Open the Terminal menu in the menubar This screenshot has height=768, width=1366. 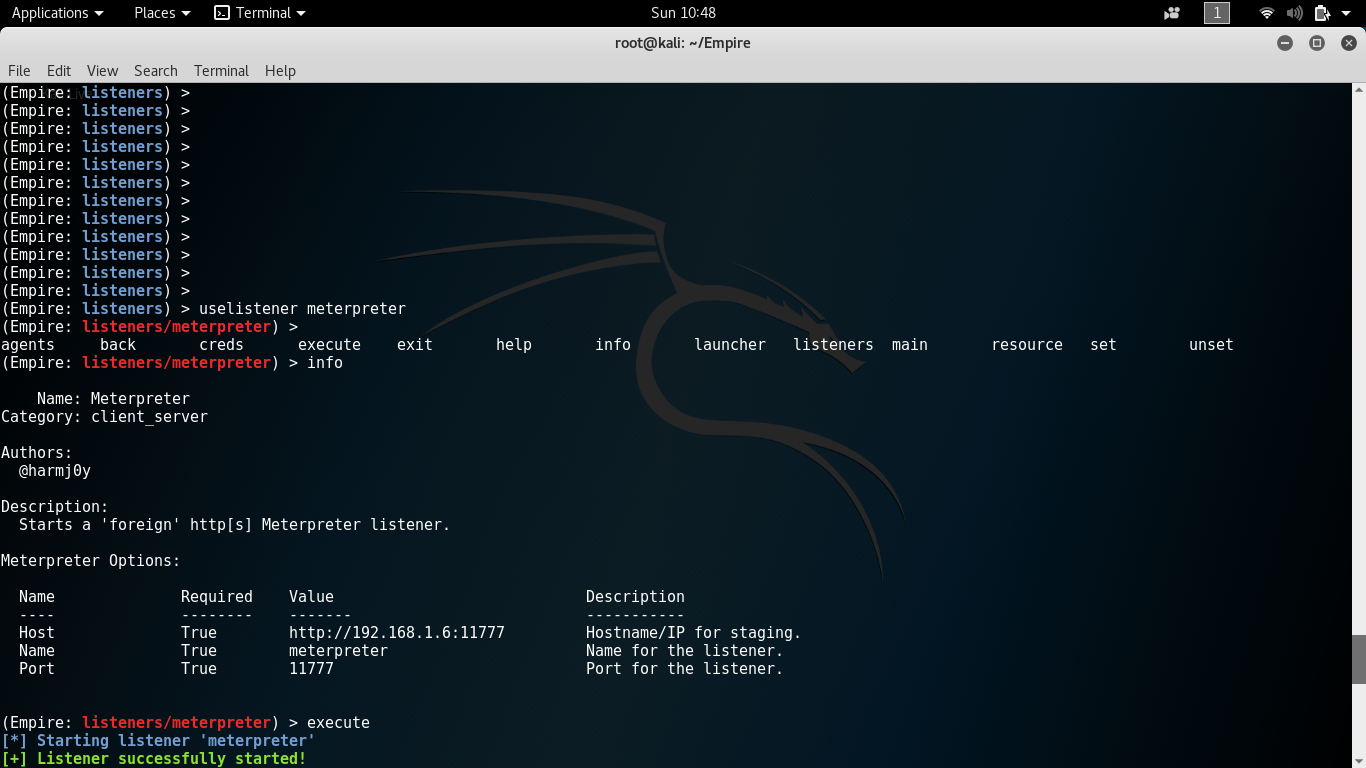point(220,71)
